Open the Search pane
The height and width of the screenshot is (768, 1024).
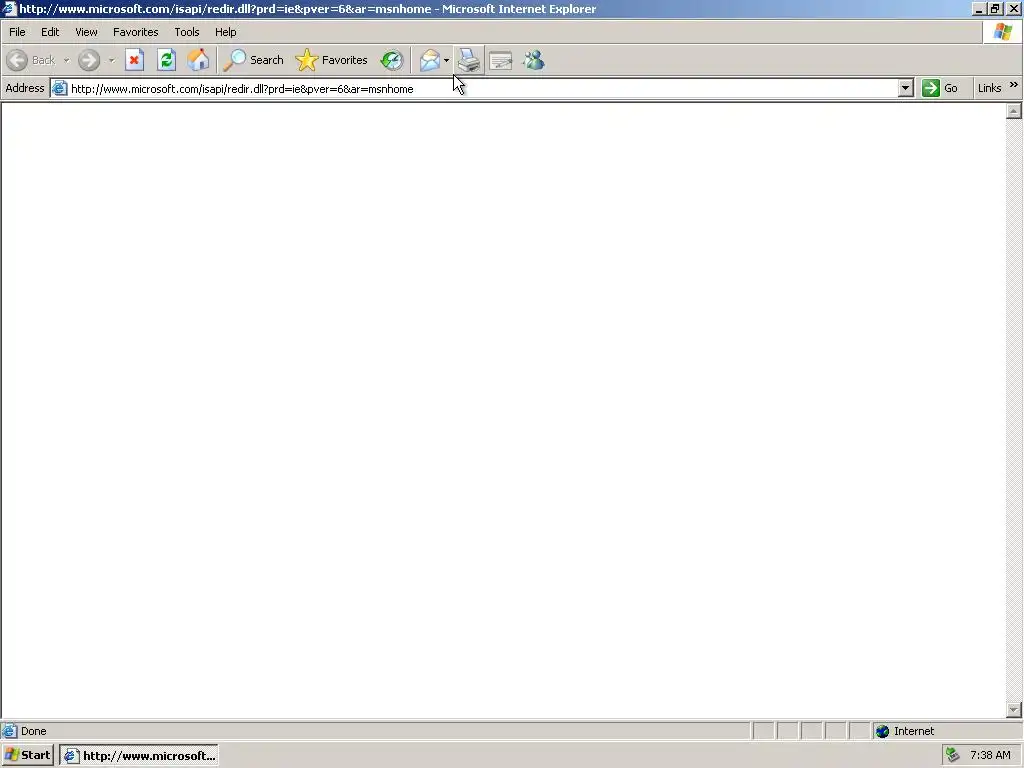coord(254,60)
